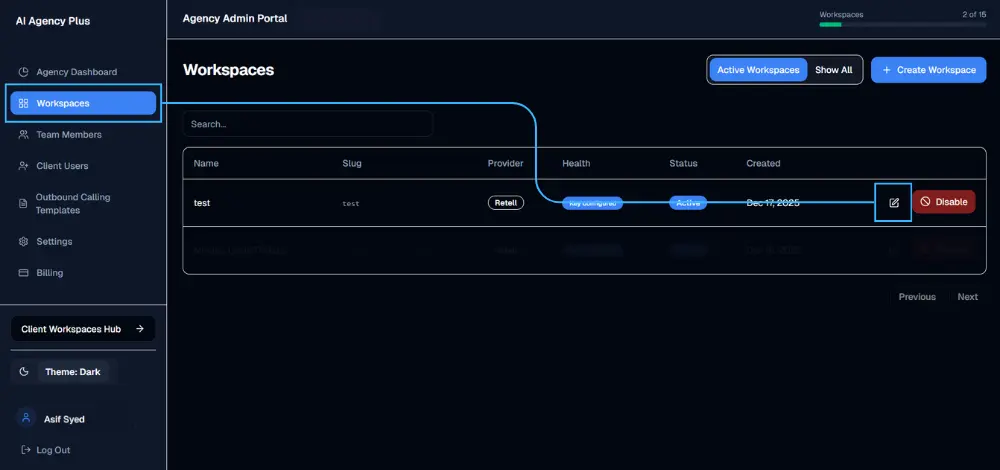The height and width of the screenshot is (470, 1000).
Task: Click the Create Workspace button
Action: tap(929, 70)
